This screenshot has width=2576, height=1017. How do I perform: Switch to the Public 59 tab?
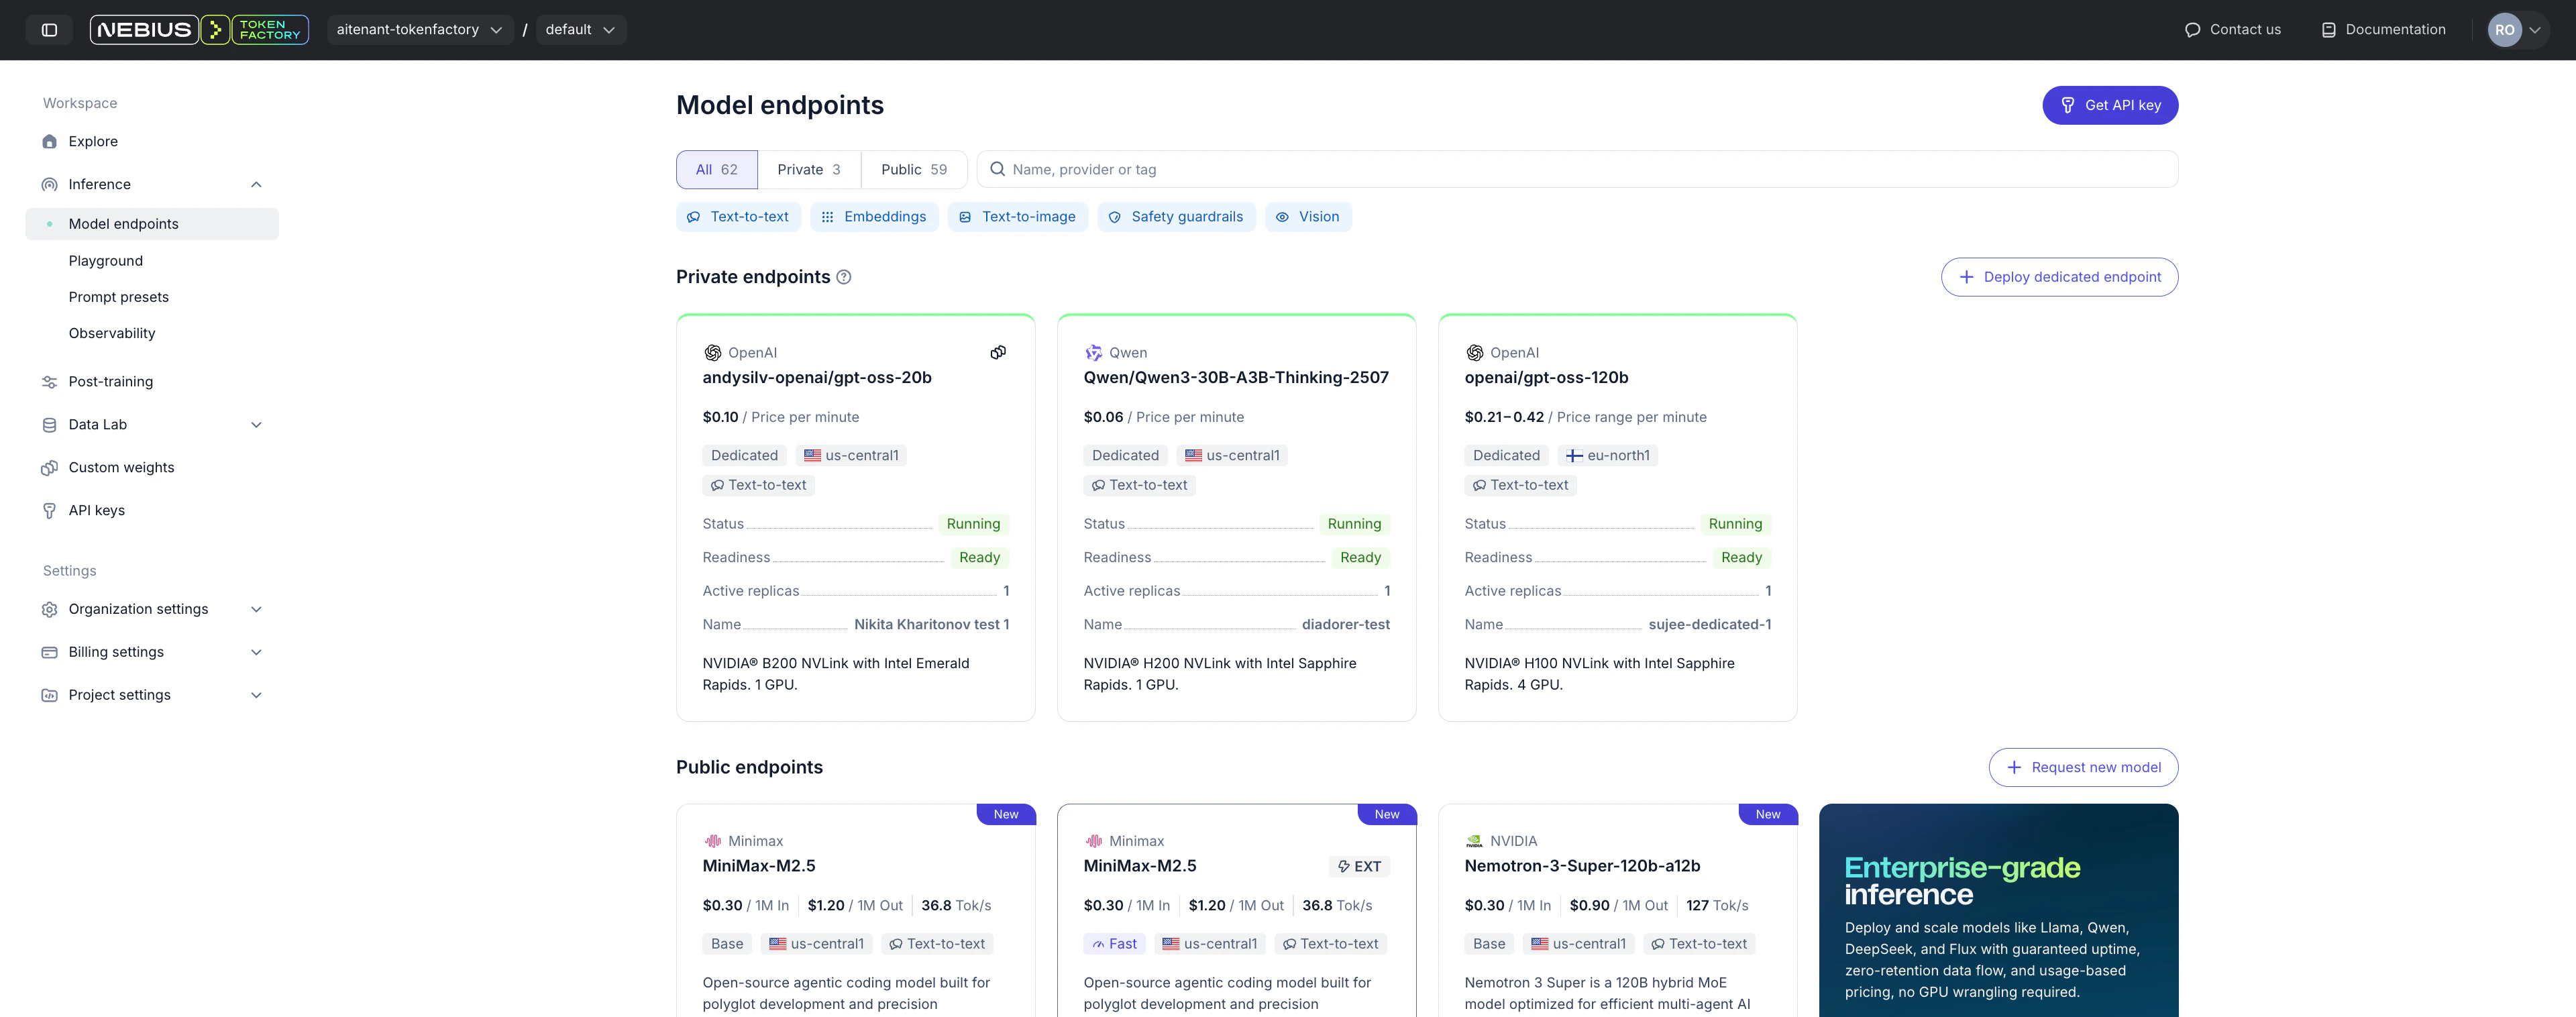point(914,170)
